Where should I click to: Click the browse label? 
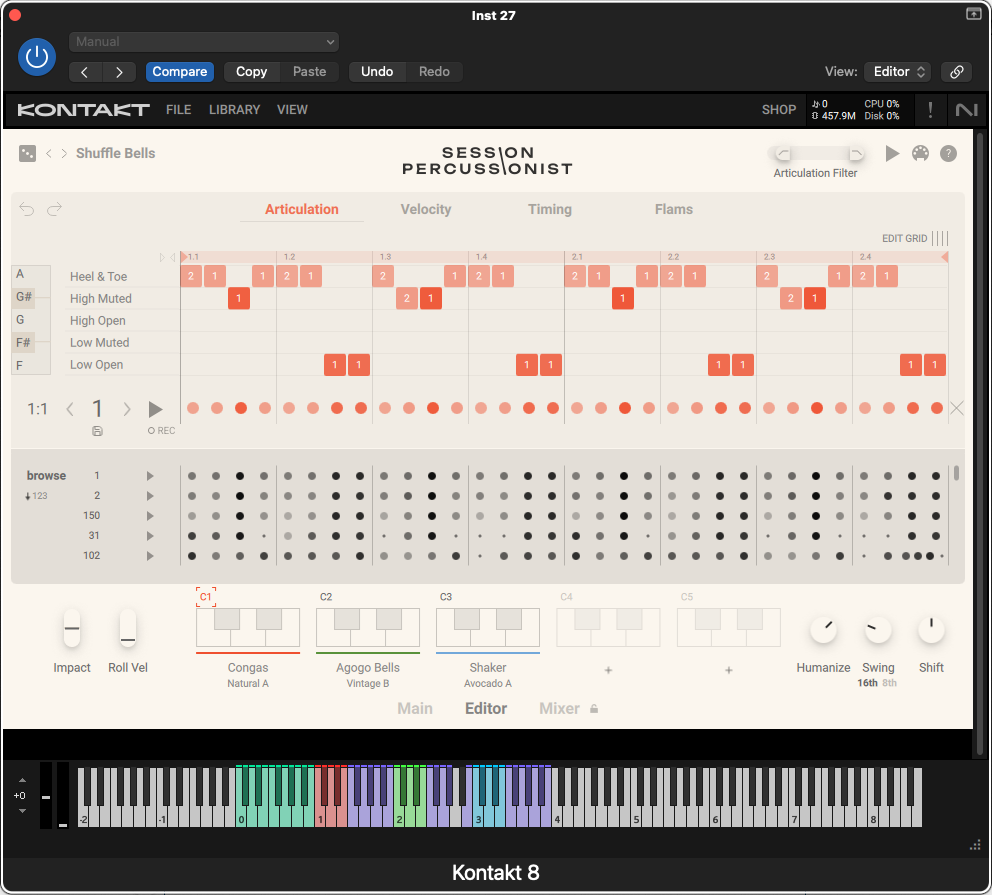46,476
